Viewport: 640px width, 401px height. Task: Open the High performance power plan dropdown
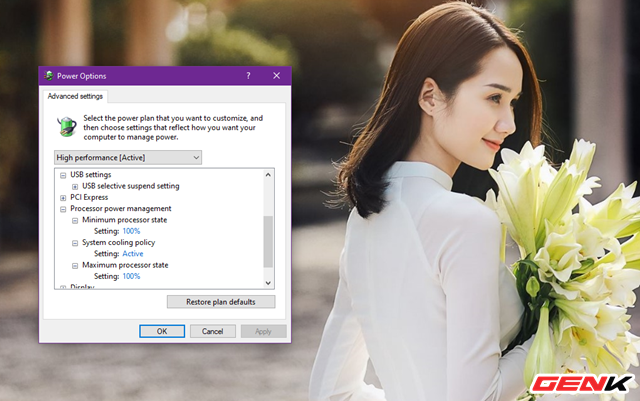click(x=129, y=157)
